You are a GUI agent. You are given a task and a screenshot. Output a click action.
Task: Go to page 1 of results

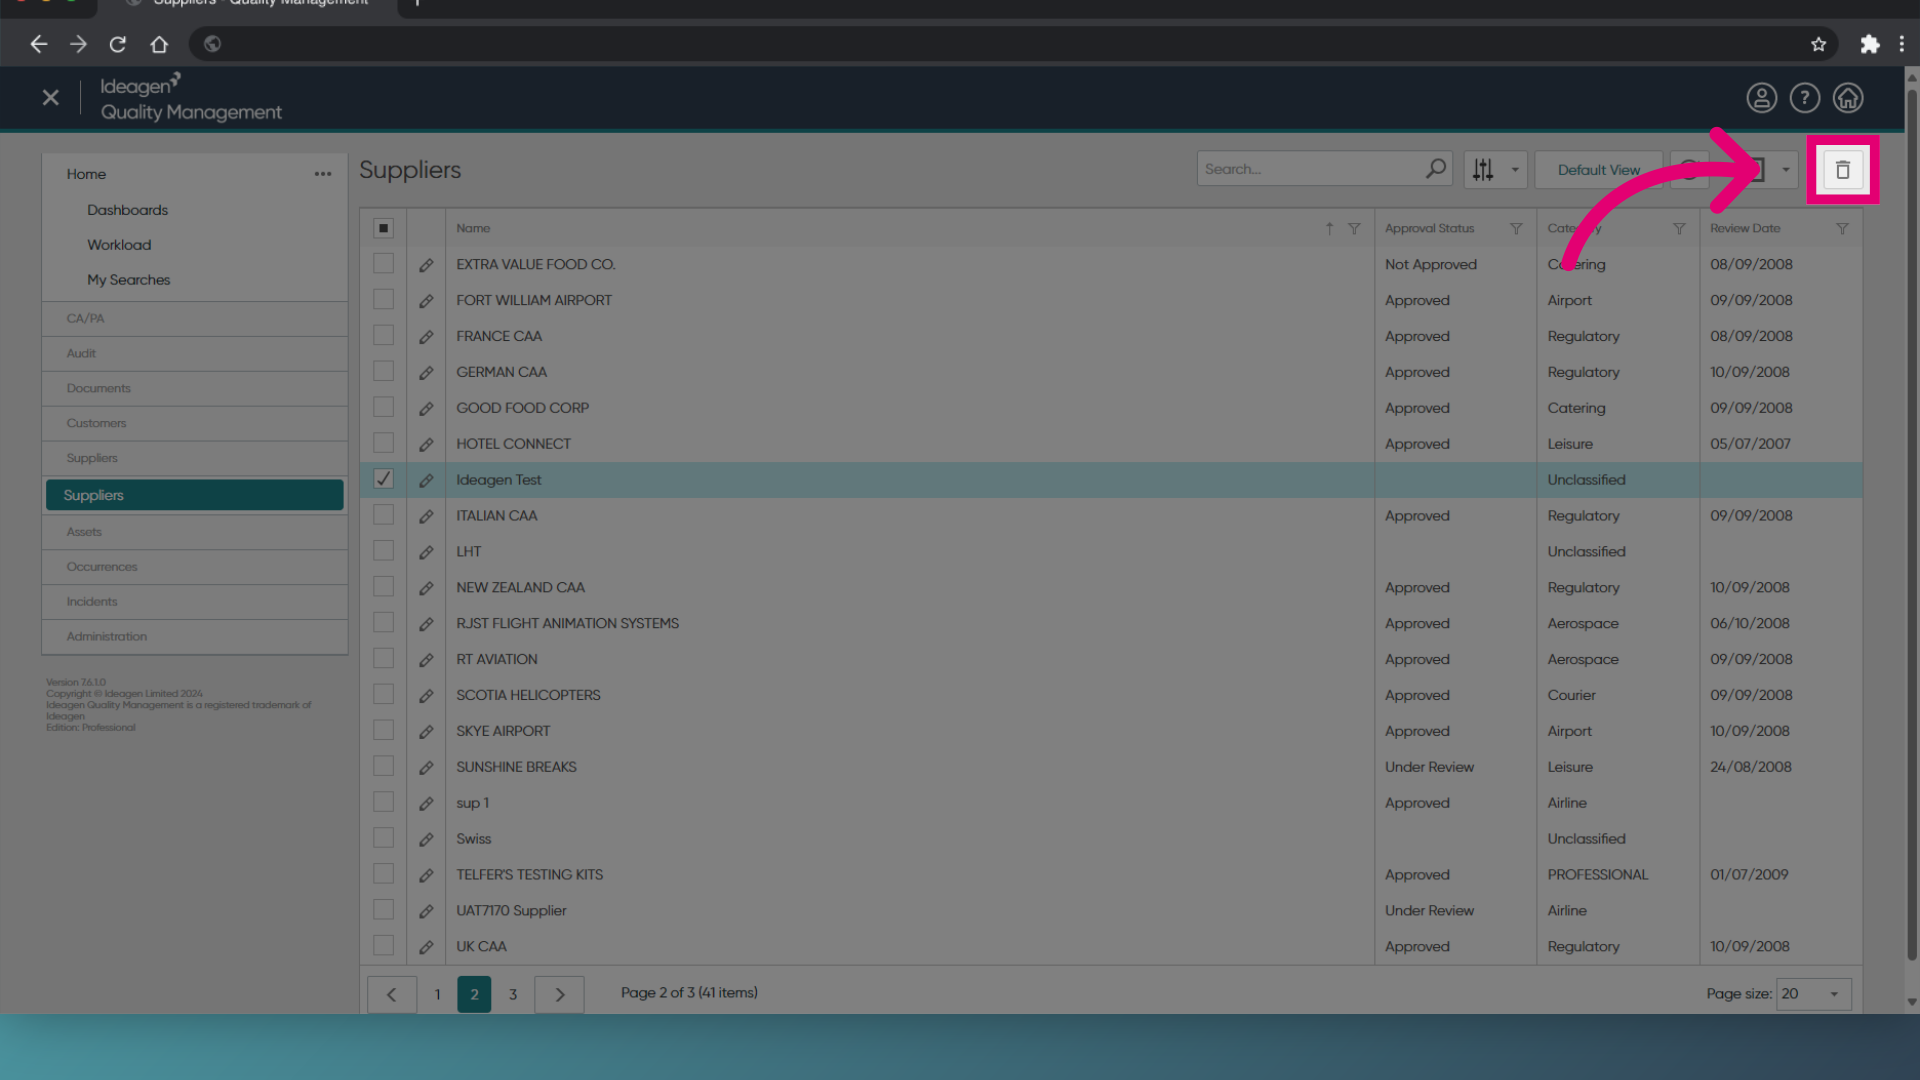pos(437,994)
